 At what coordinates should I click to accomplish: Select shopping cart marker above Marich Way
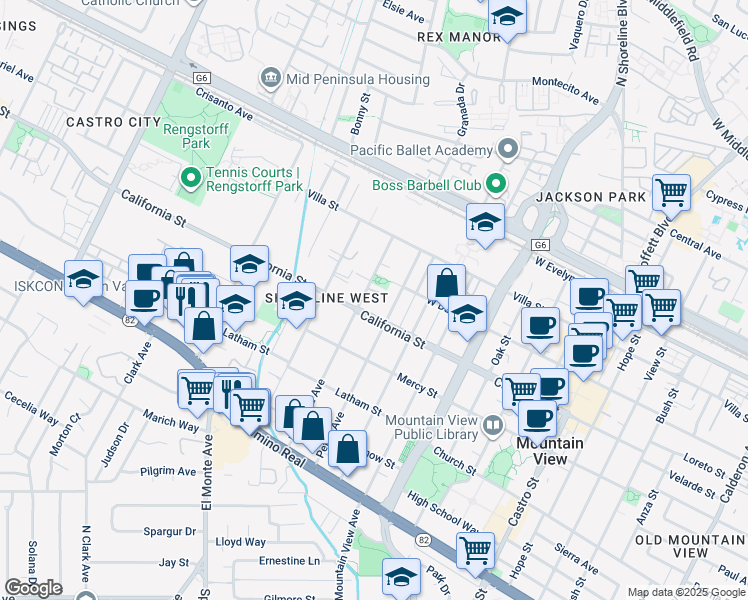pyautogui.click(x=197, y=392)
